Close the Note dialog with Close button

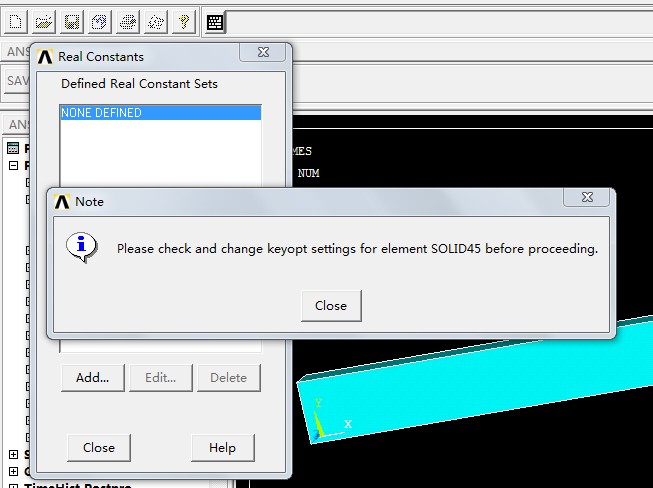click(331, 306)
